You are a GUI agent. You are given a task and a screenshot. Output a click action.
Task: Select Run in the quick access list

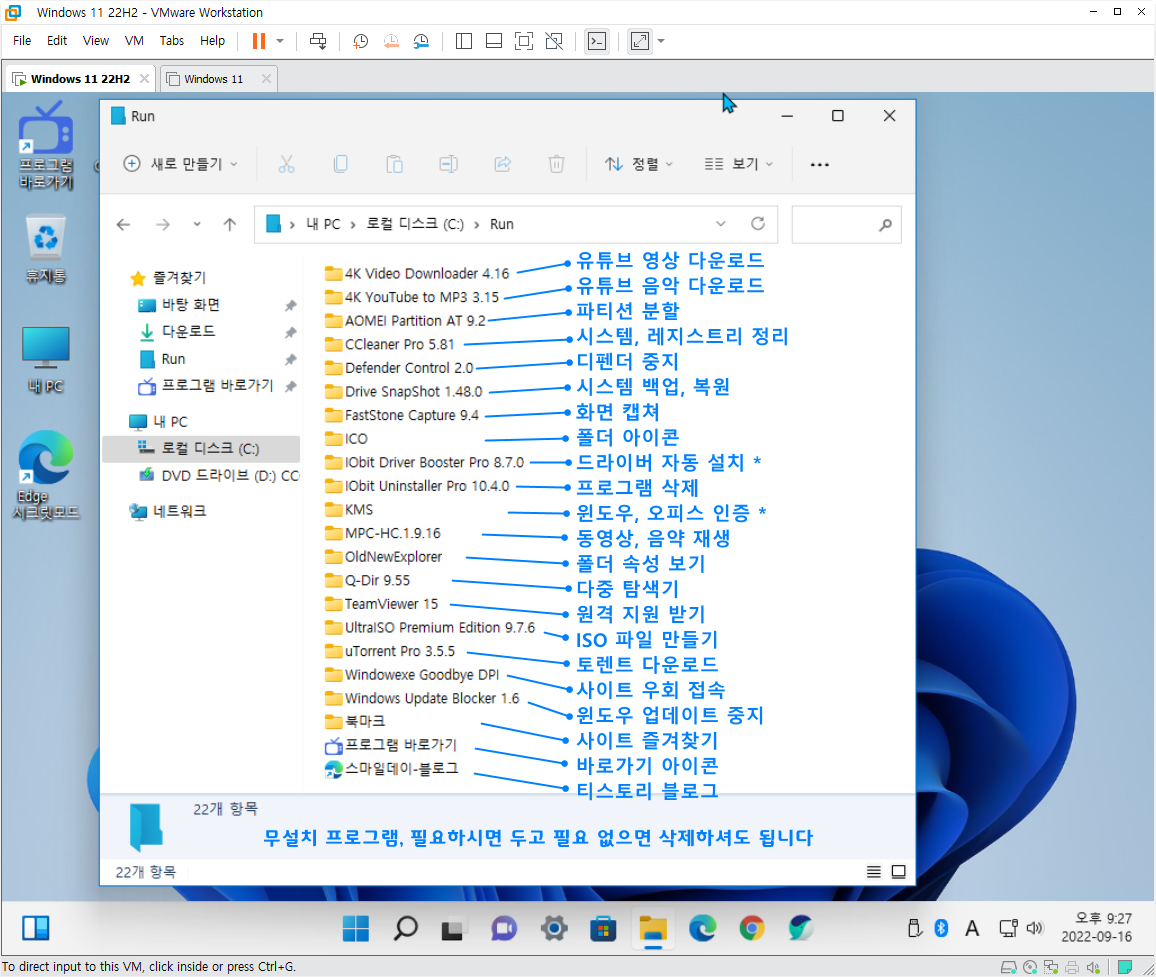(173, 359)
